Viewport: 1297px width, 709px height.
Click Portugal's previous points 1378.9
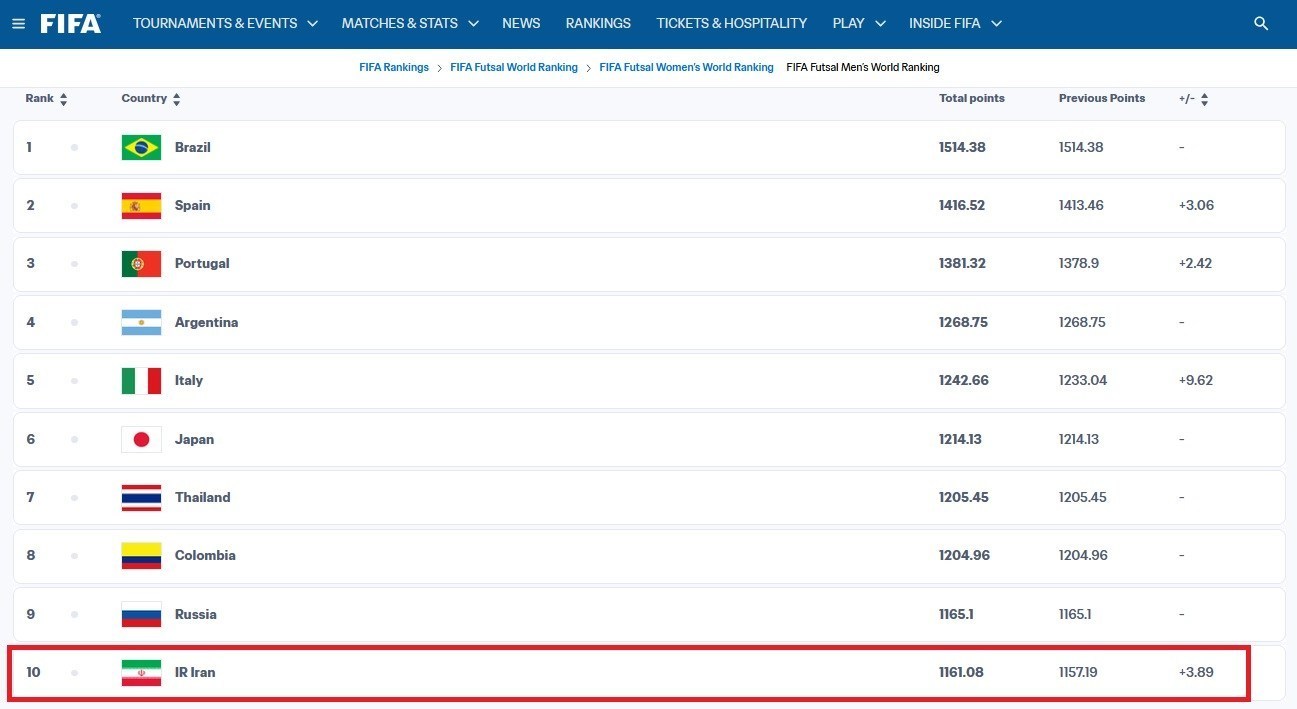tap(1079, 263)
